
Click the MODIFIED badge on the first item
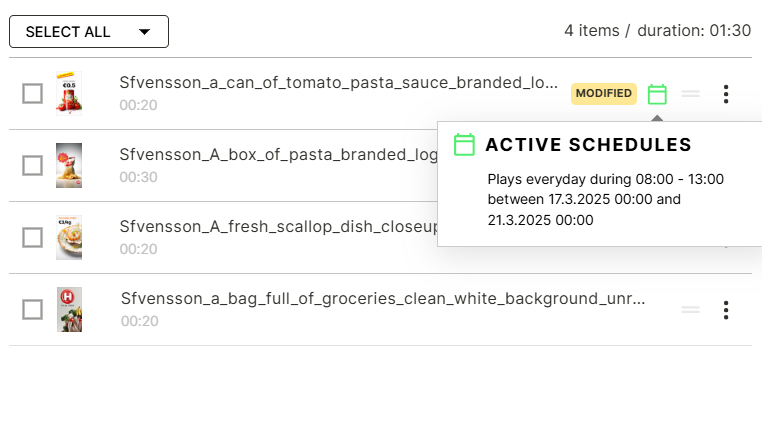tap(604, 93)
